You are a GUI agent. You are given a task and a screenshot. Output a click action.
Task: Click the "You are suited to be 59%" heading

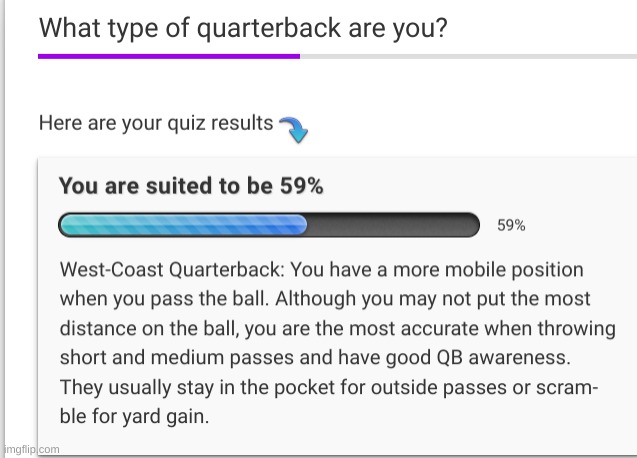[190, 186]
